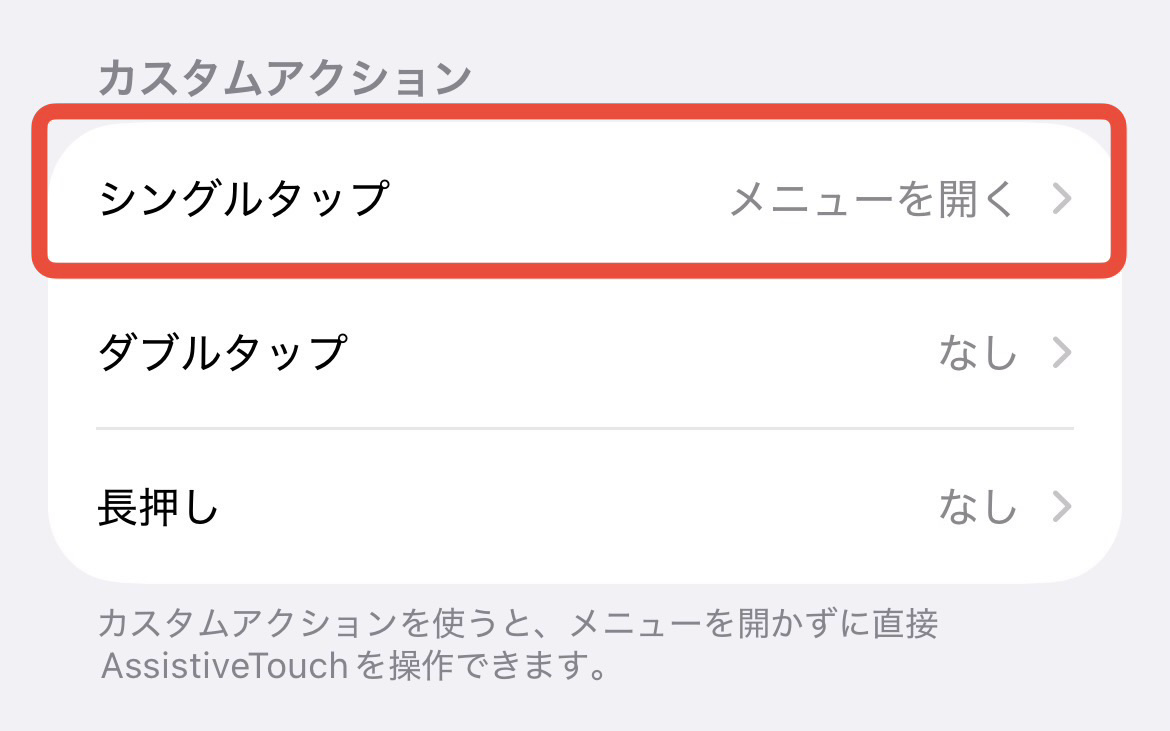Viewport: 1170px width, 731px height.
Task: Click なし value in ダブルタップ row
Action: pos(978,353)
